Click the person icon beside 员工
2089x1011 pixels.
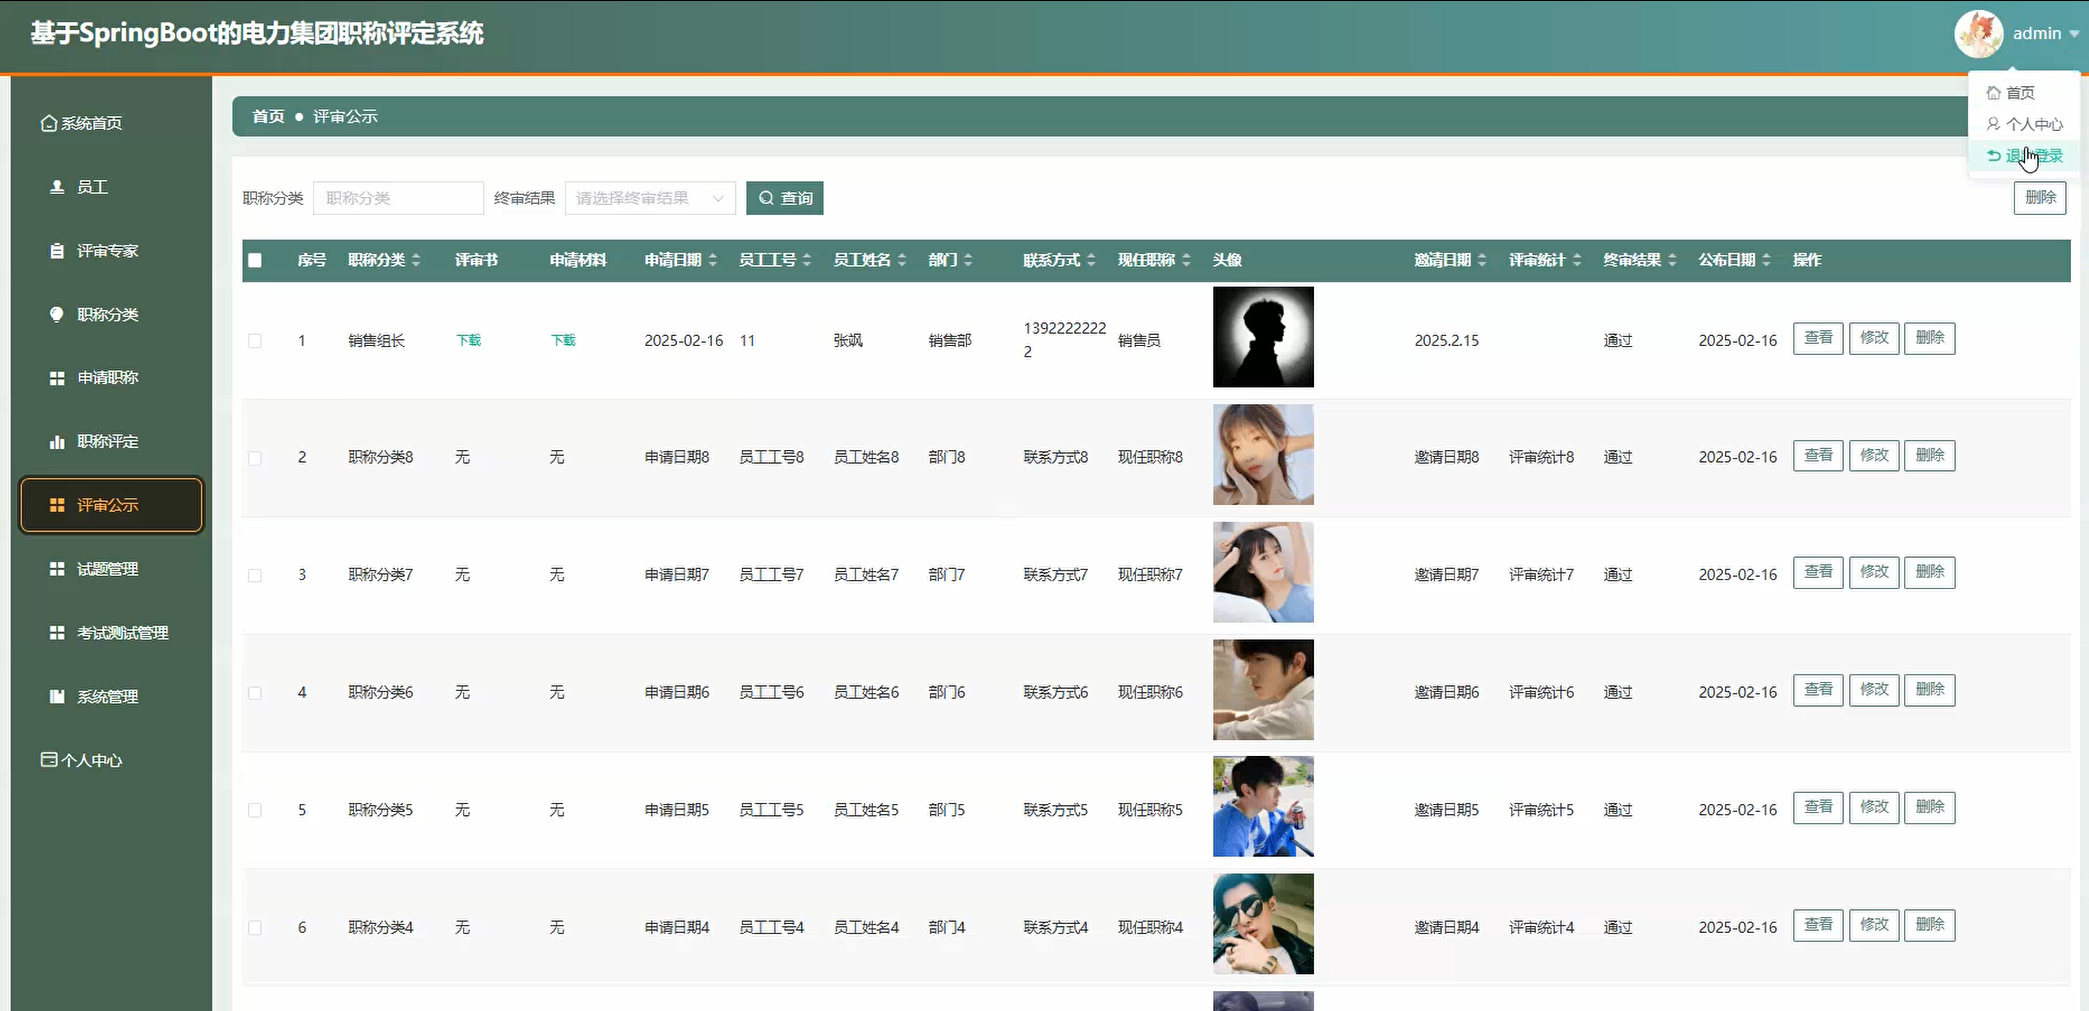57,187
